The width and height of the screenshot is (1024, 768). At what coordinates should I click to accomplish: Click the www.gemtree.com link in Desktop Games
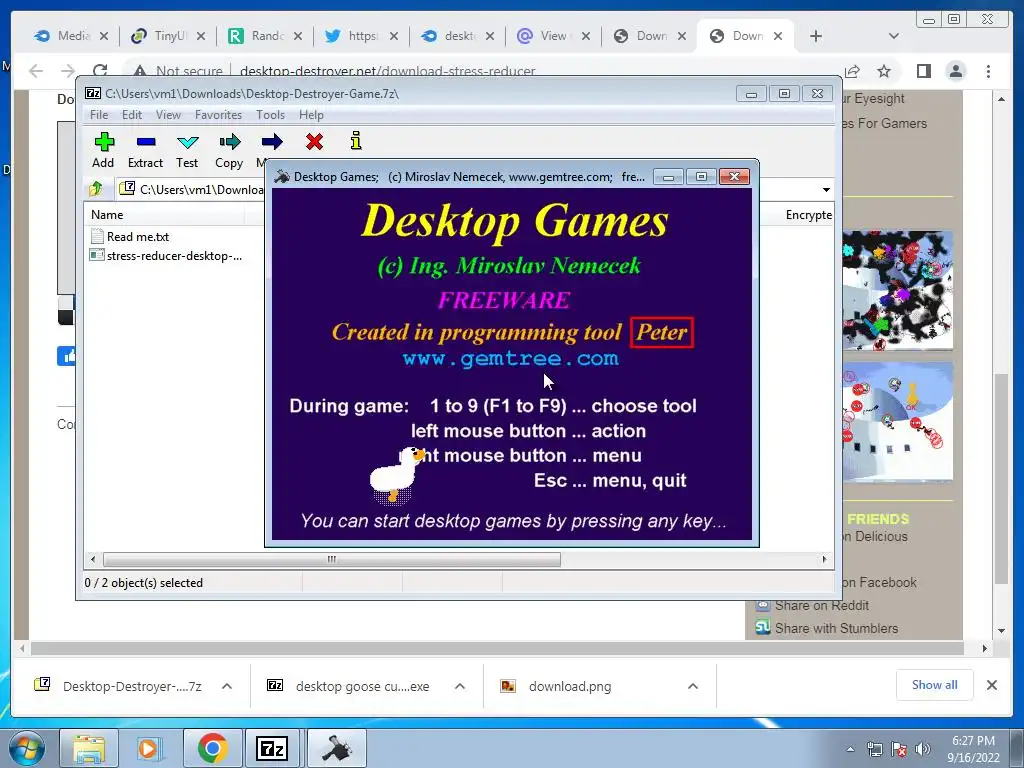point(510,359)
